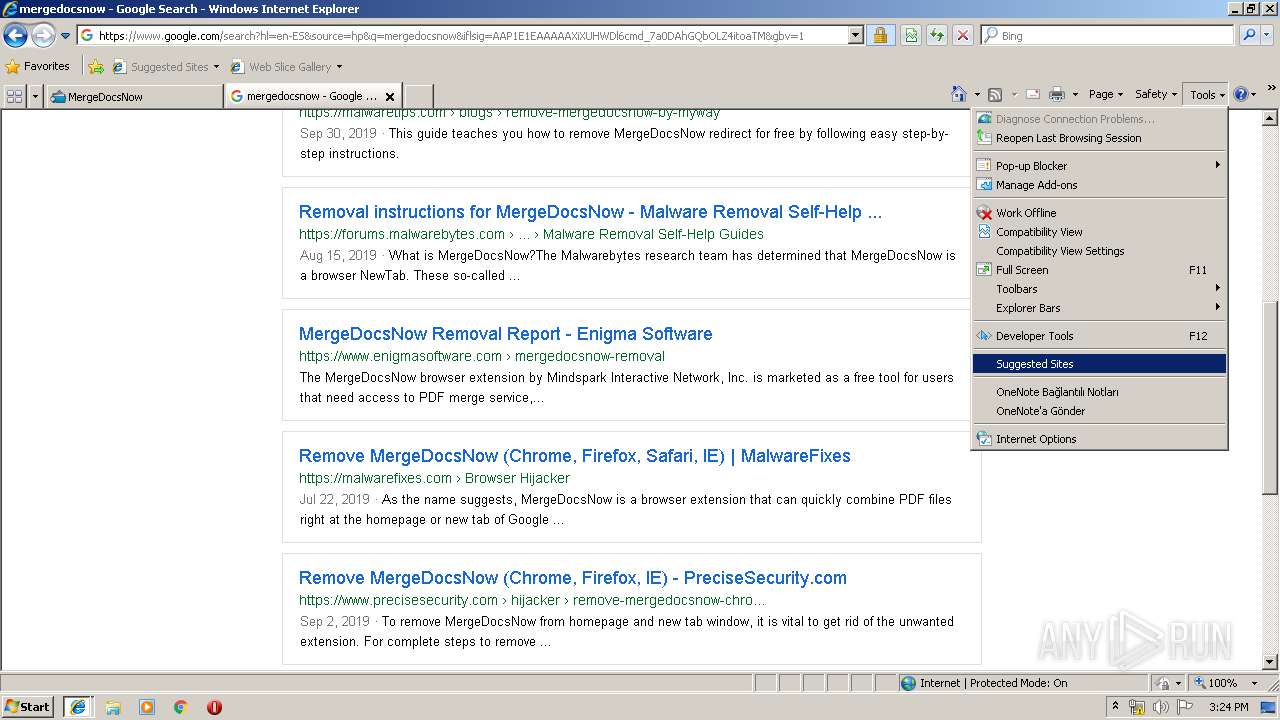Toggle Suggested Sites menu item
The height and width of the screenshot is (720, 1280).
(x=1099, y=364)
